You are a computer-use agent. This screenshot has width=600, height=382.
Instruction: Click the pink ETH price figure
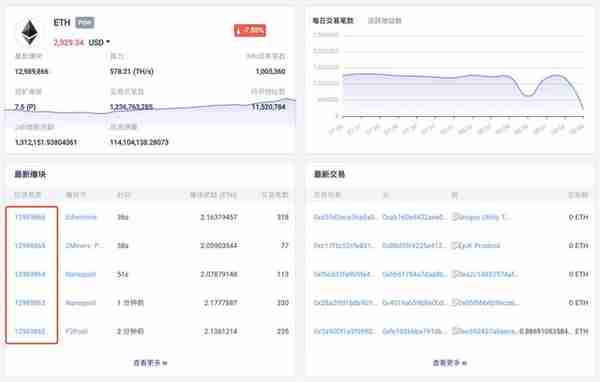tap(68, 42)
